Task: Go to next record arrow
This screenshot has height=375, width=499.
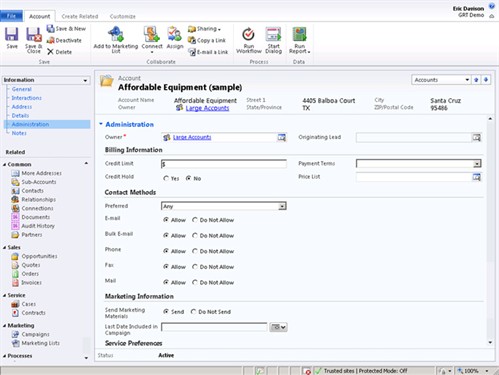Action: tap(486, 80)
